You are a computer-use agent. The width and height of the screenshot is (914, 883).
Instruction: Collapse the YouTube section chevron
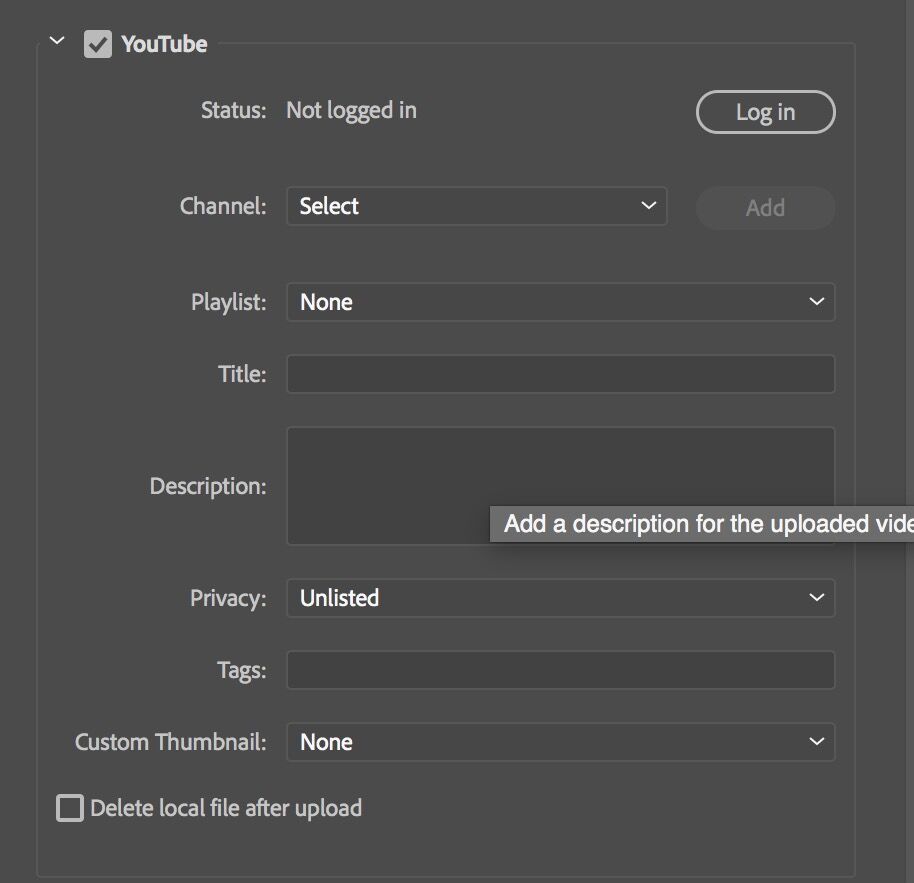click(x=57, y=41)
